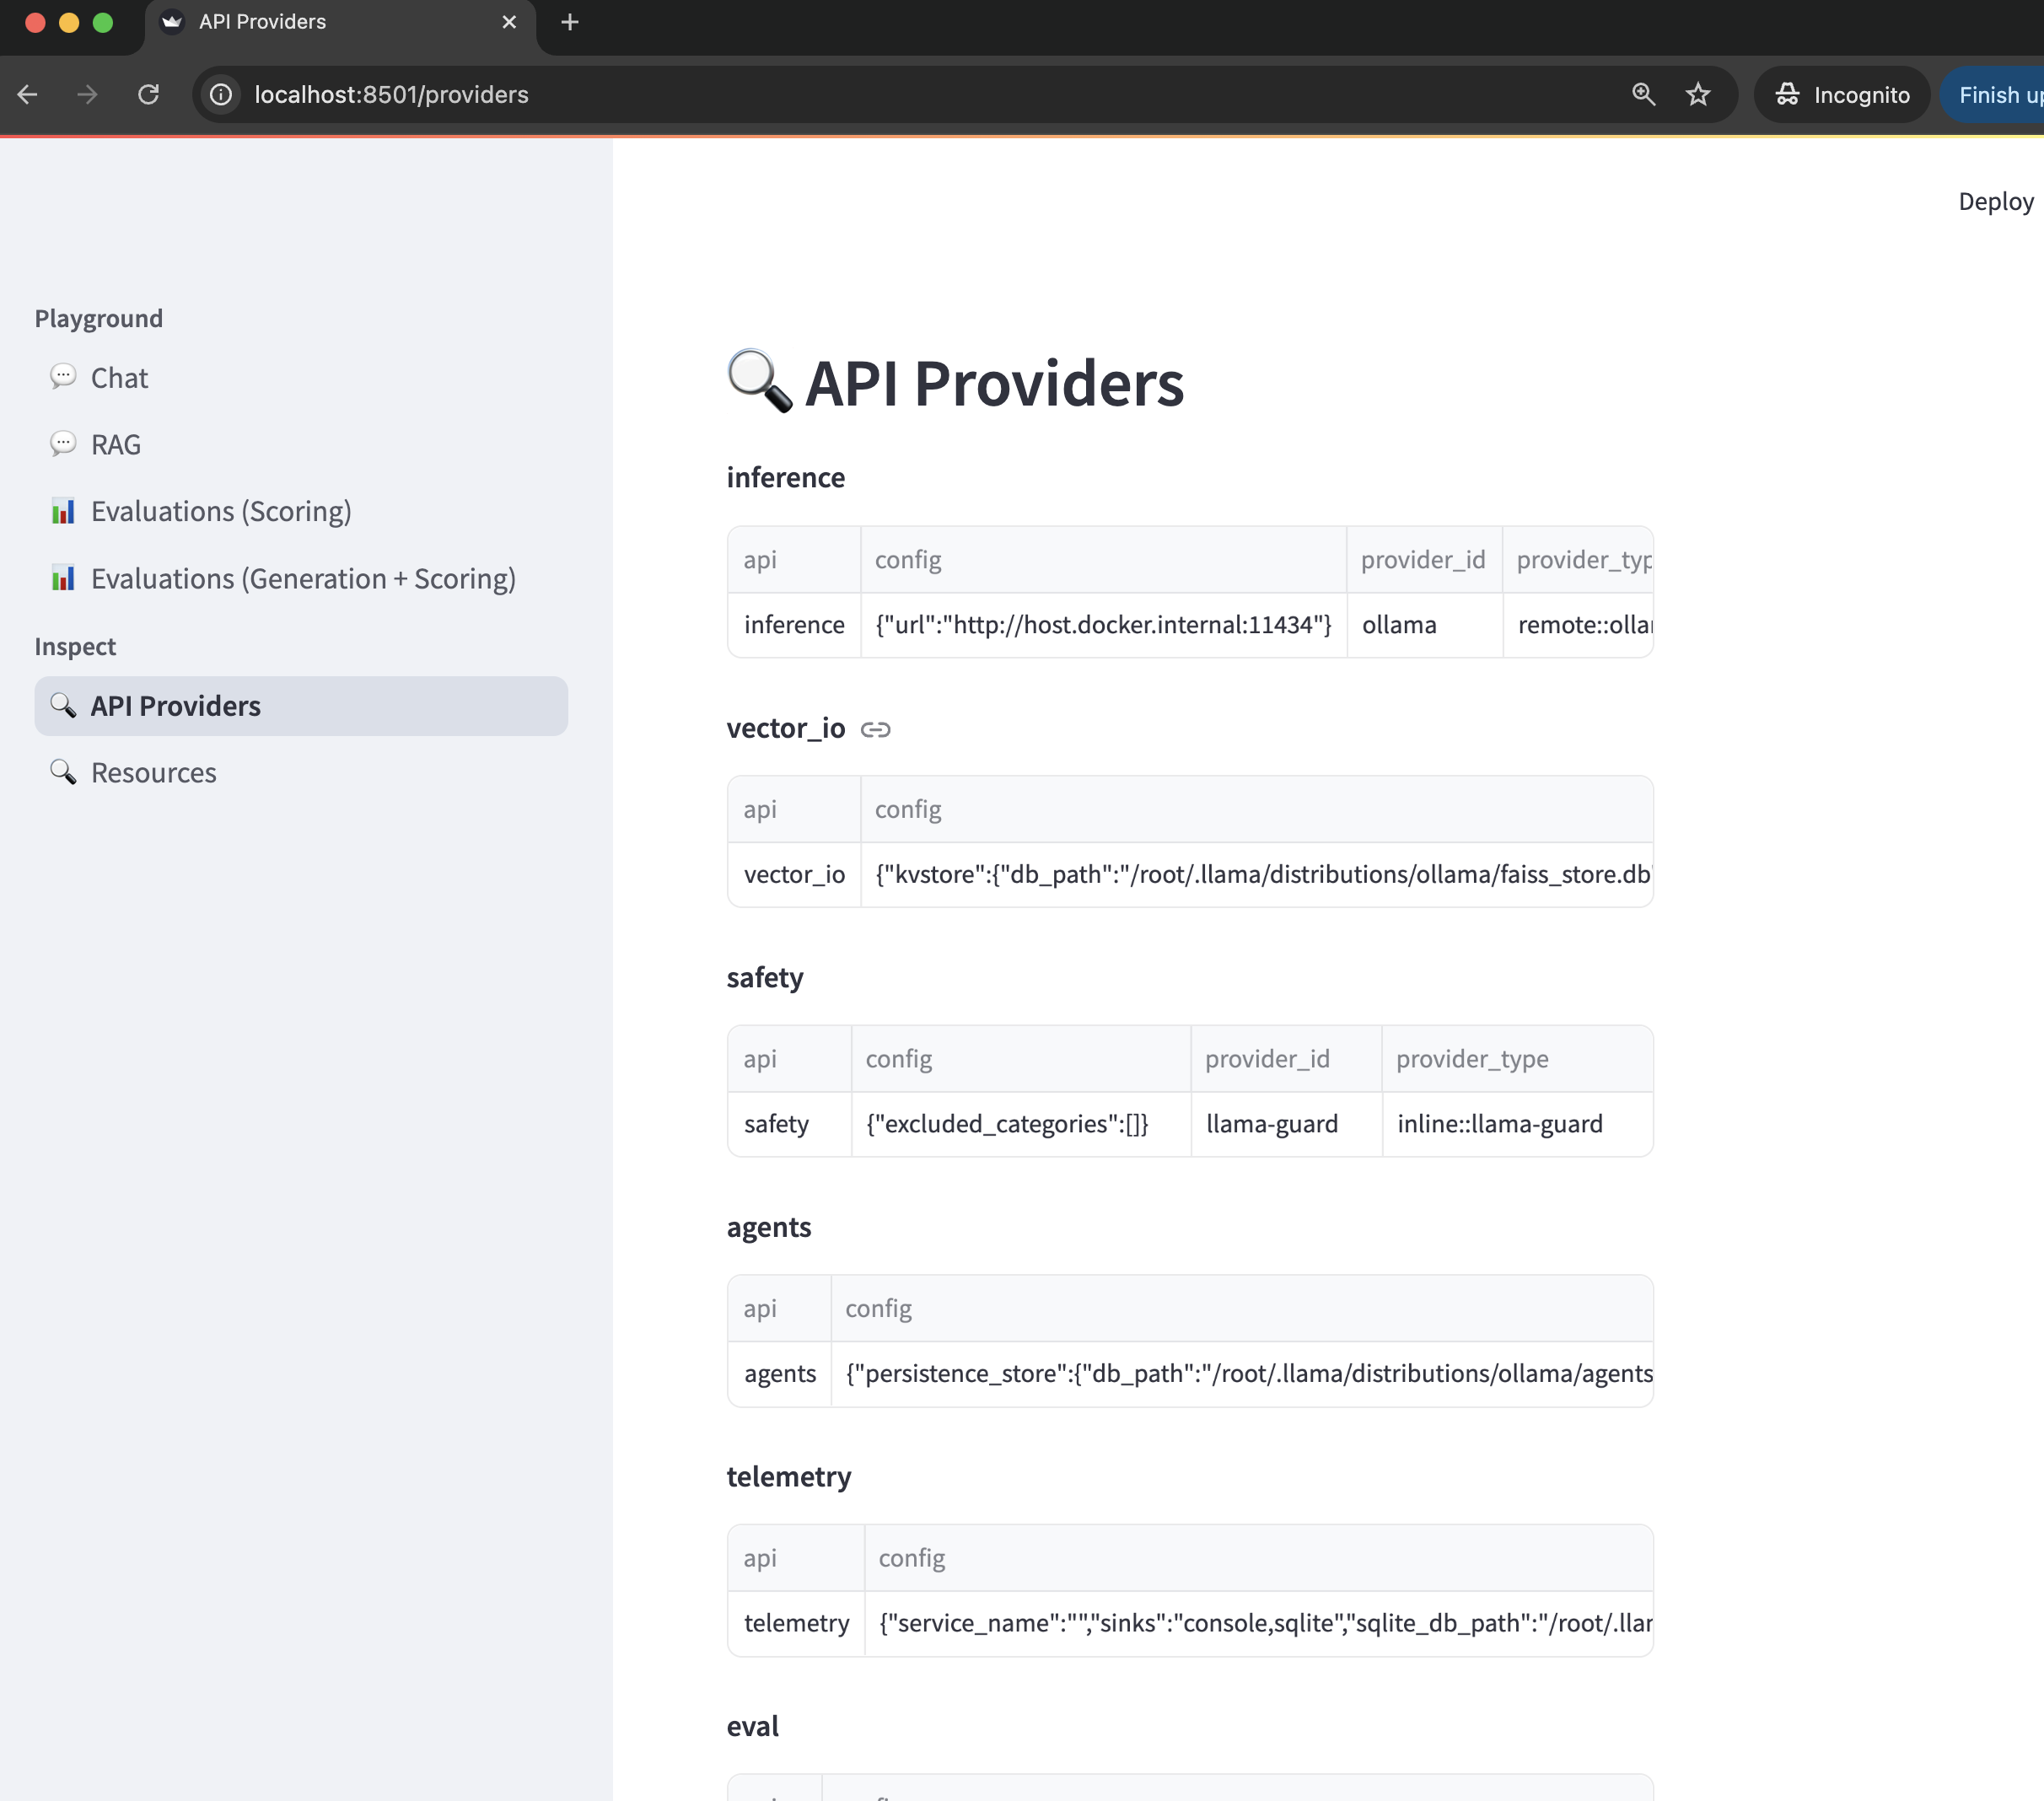Screen dimensions: 2044x1801
Task: Click the service_name sinks config cell
Action: tap(1259, 1623)
